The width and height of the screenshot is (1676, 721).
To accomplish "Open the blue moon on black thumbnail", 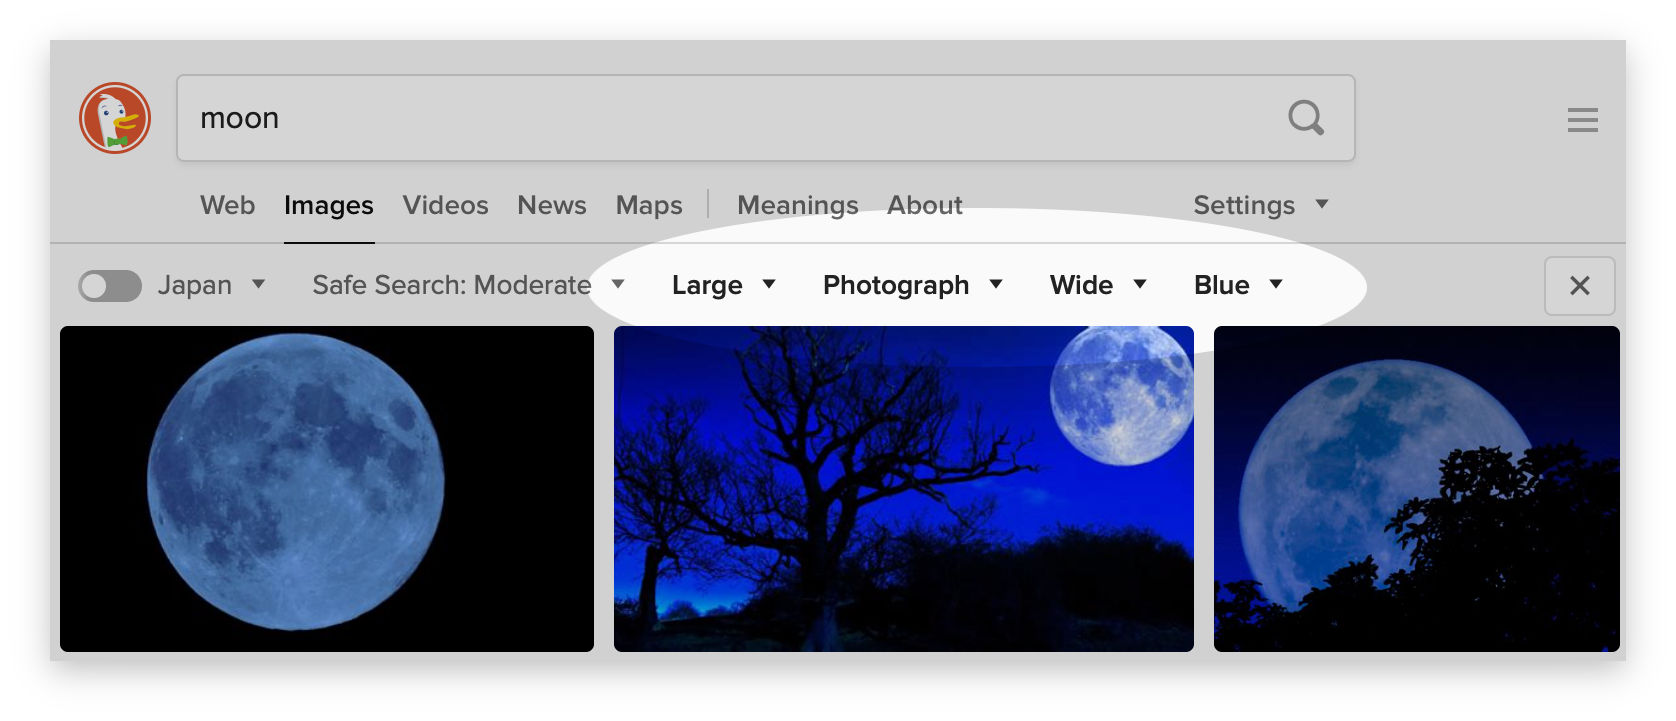I will click(x=327, y=489).
